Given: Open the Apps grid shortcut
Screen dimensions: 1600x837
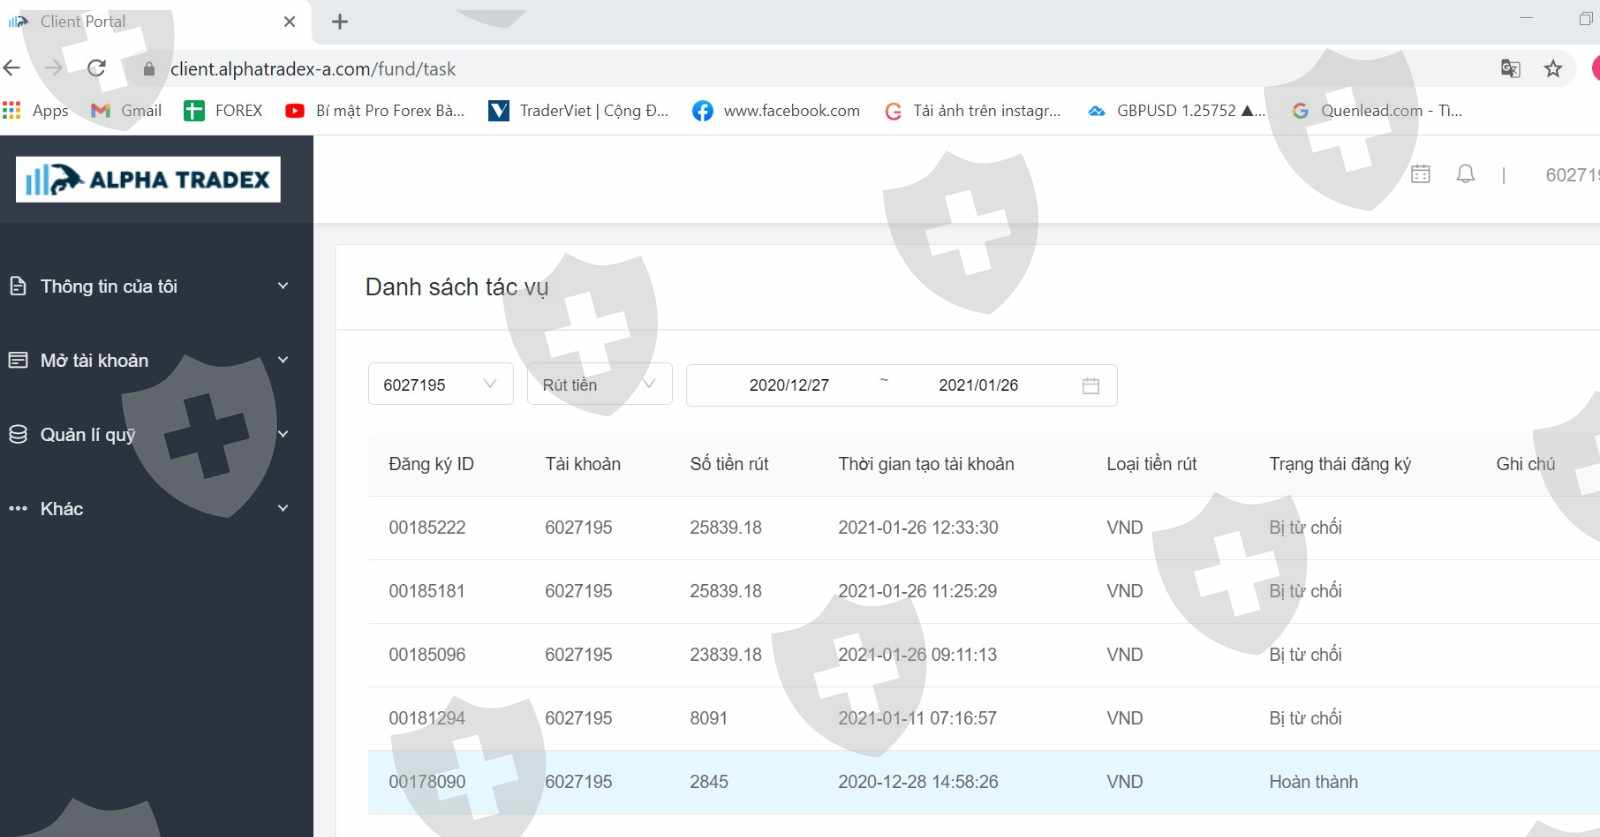Looking at the screenshot, I should [x=36, y=111].
